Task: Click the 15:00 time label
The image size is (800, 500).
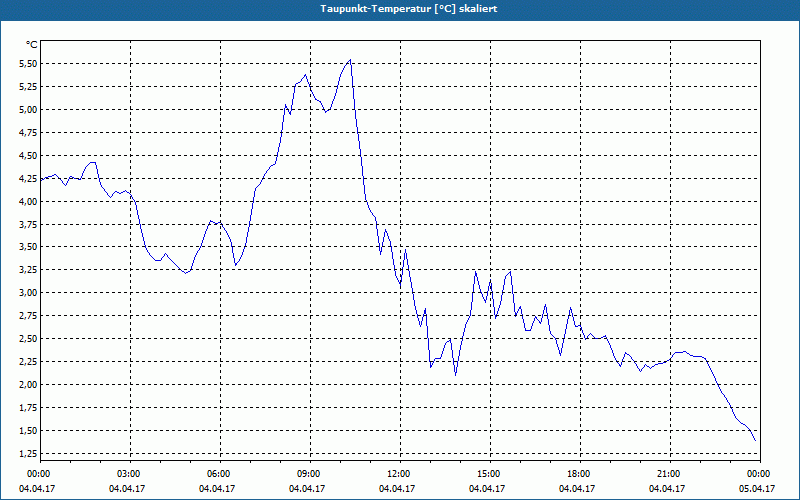Action: tap(490, 474)
